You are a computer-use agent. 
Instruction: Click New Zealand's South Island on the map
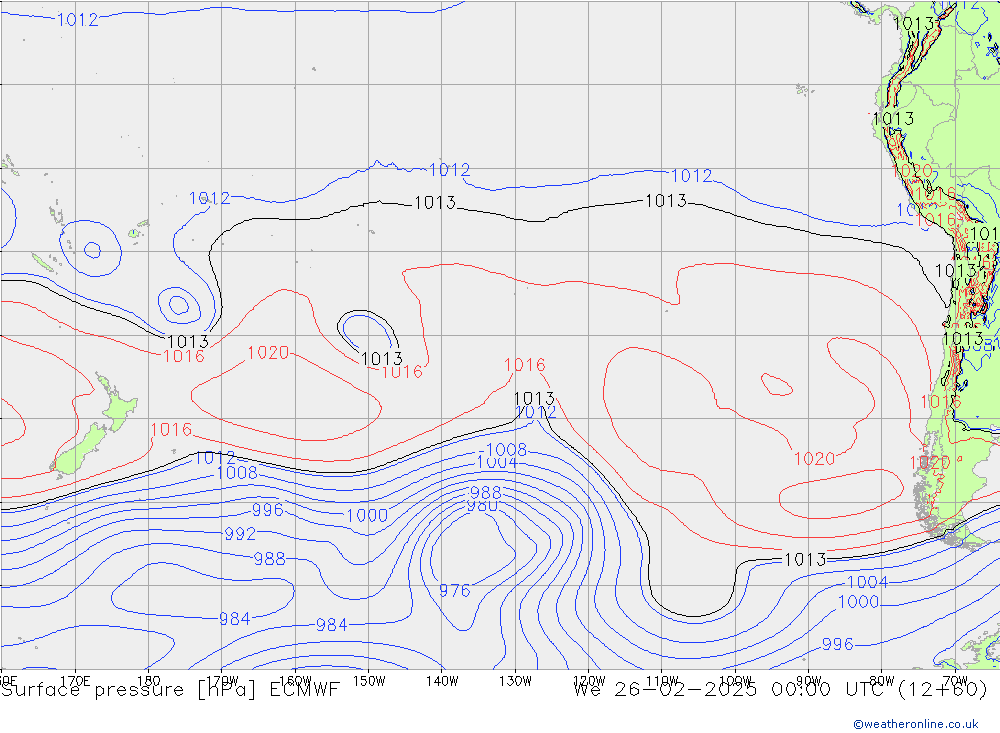click(78, 450)
